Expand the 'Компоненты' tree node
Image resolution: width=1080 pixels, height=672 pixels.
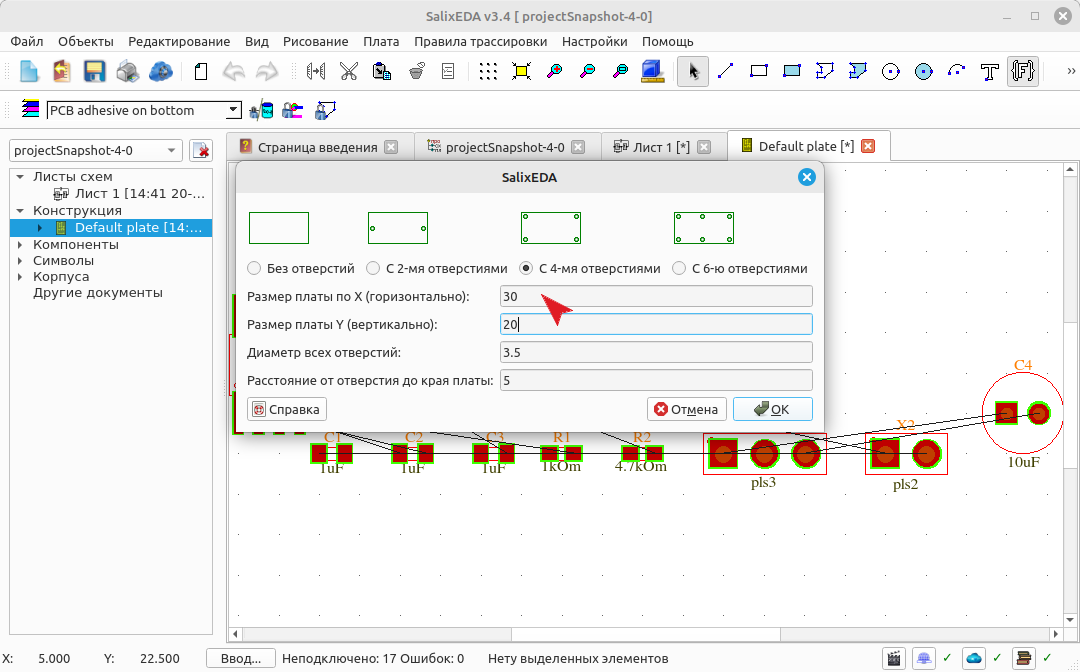click(x=20, y=244)
